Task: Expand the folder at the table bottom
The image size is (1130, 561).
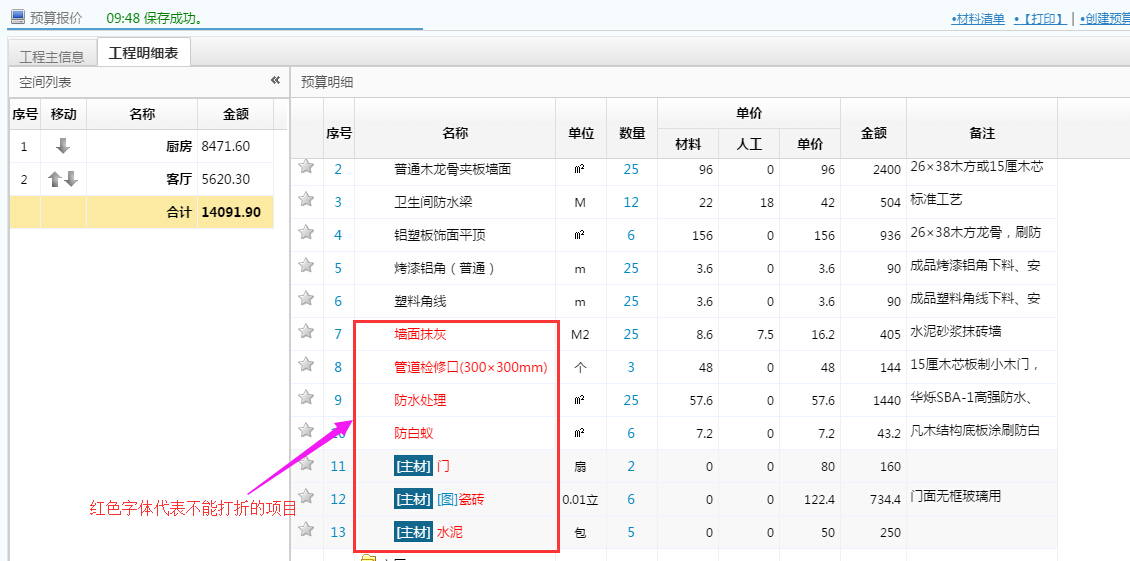Action: point(368,557)
